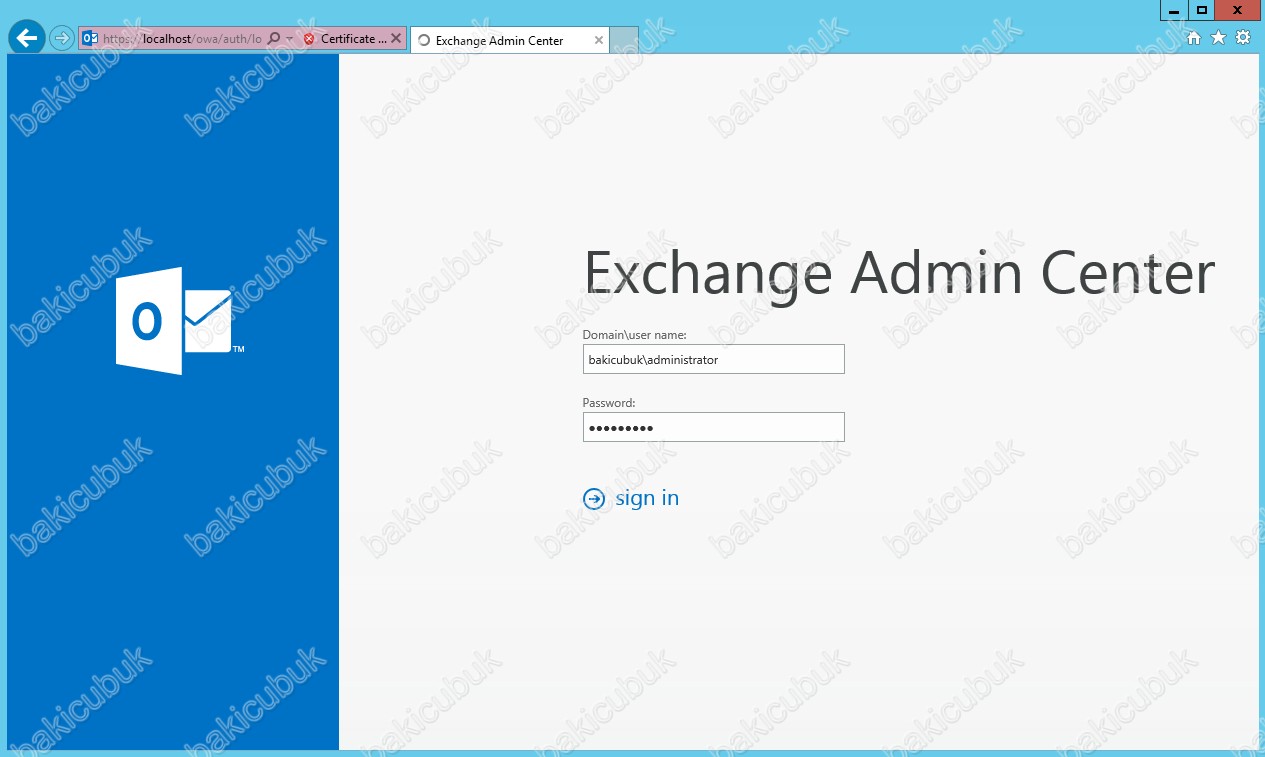Go back with the browser Back arrow
1265x757 pixels.
pos(26,38)
